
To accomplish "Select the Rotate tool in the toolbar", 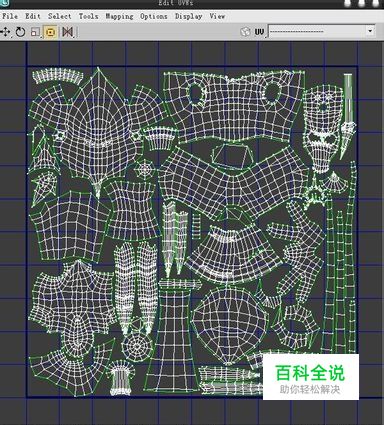I will (x=21, y=32).
